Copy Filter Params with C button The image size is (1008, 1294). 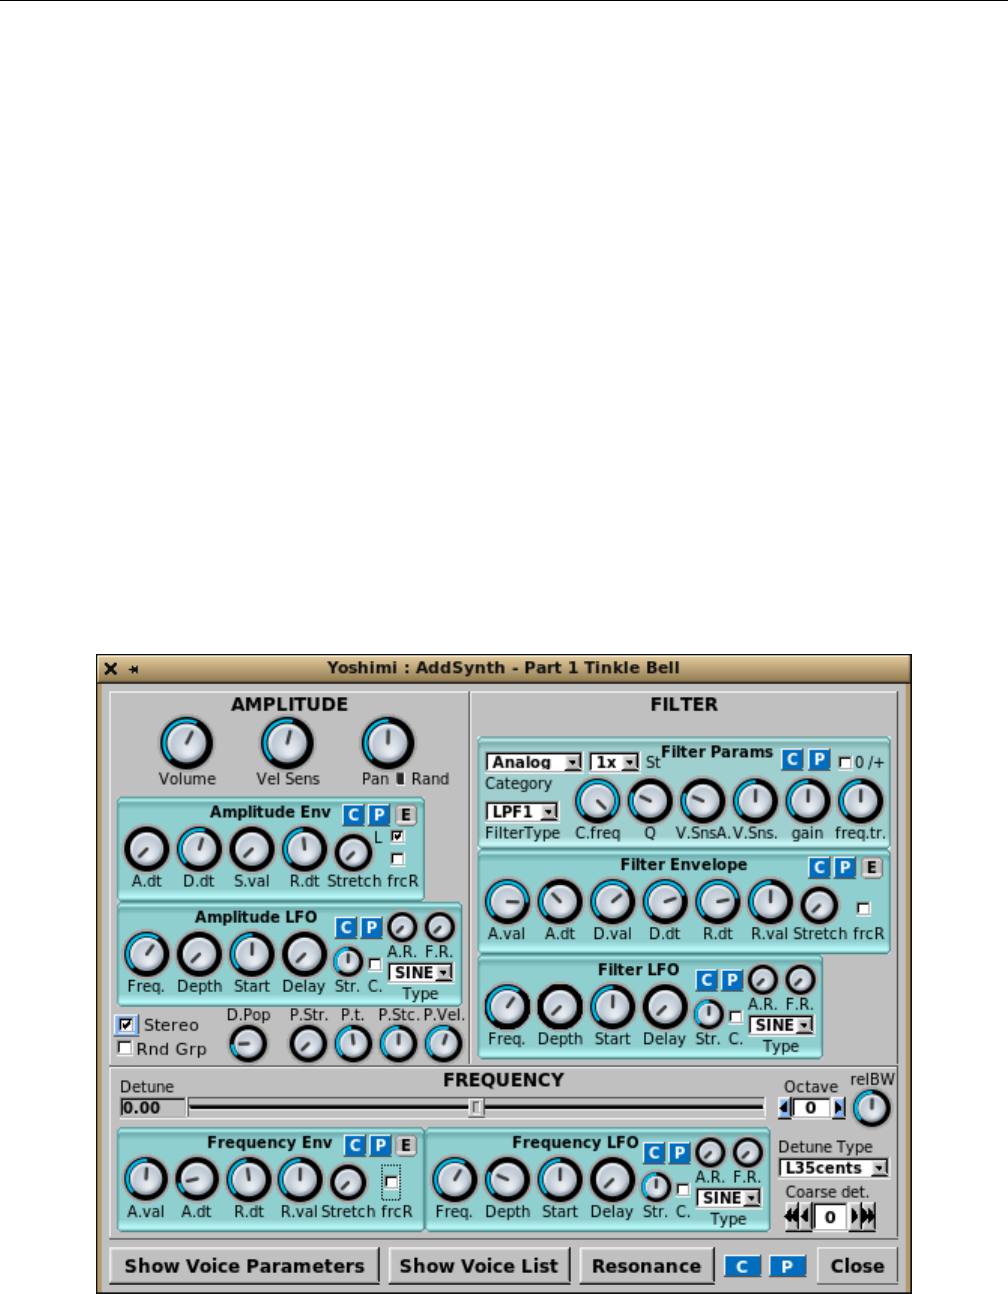tap(792, 760)
